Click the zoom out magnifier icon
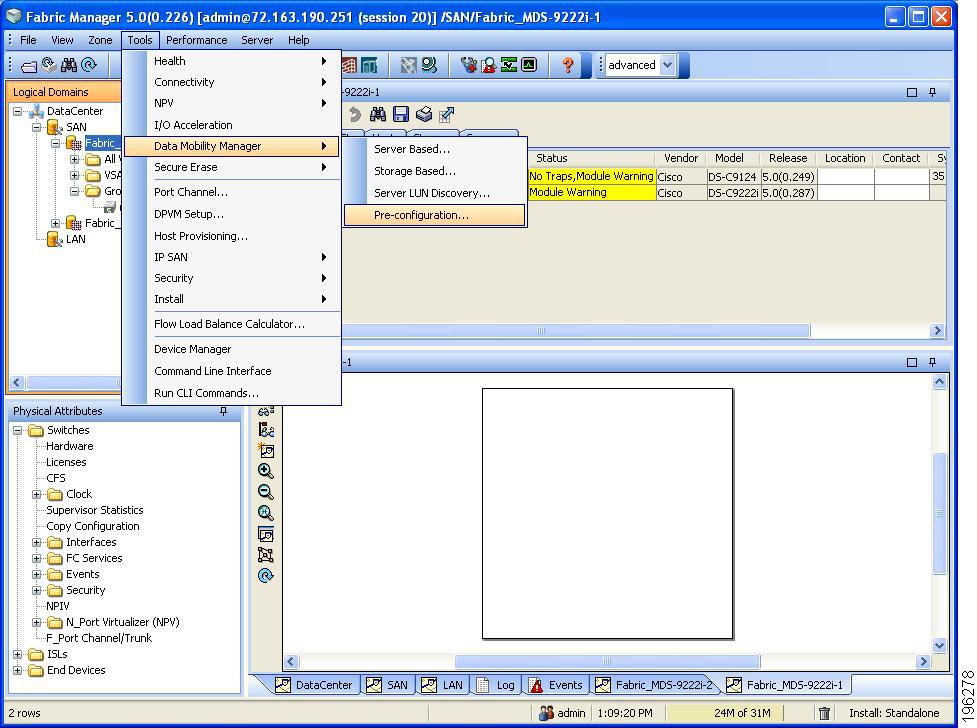Image resolution: width=977 pixels, height=728 pixels. (265, 492)
